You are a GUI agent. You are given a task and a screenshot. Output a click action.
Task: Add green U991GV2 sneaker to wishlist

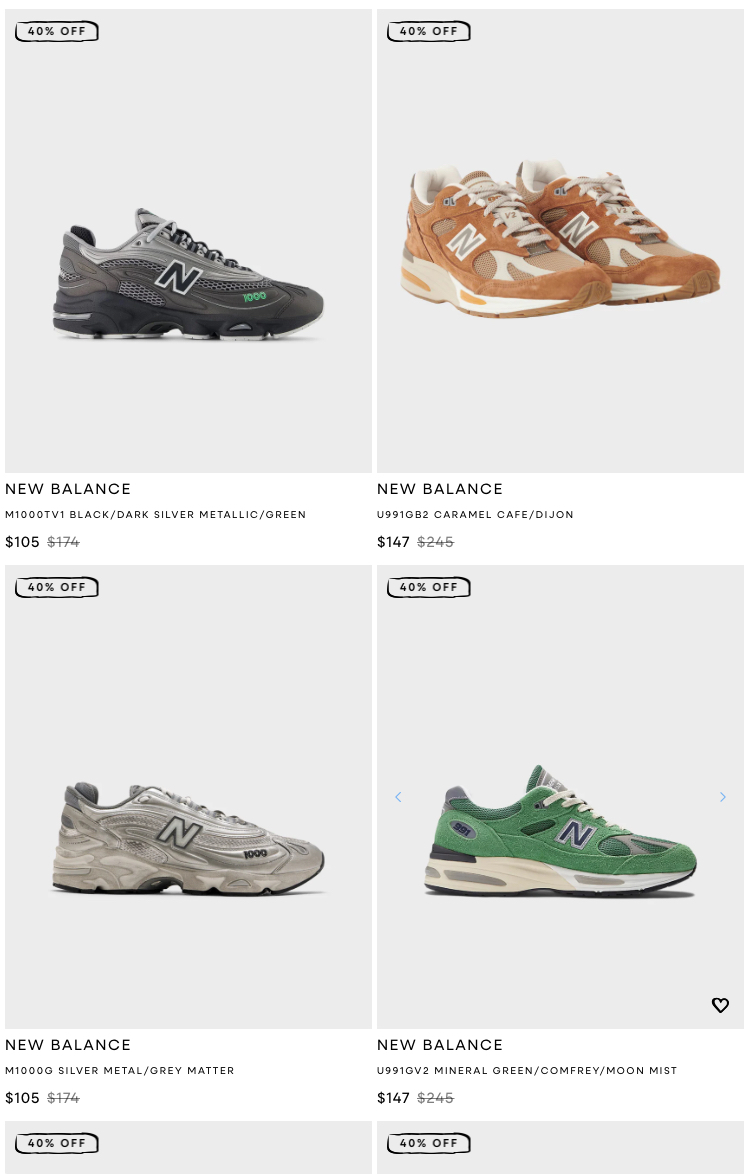click(720, 1005)
